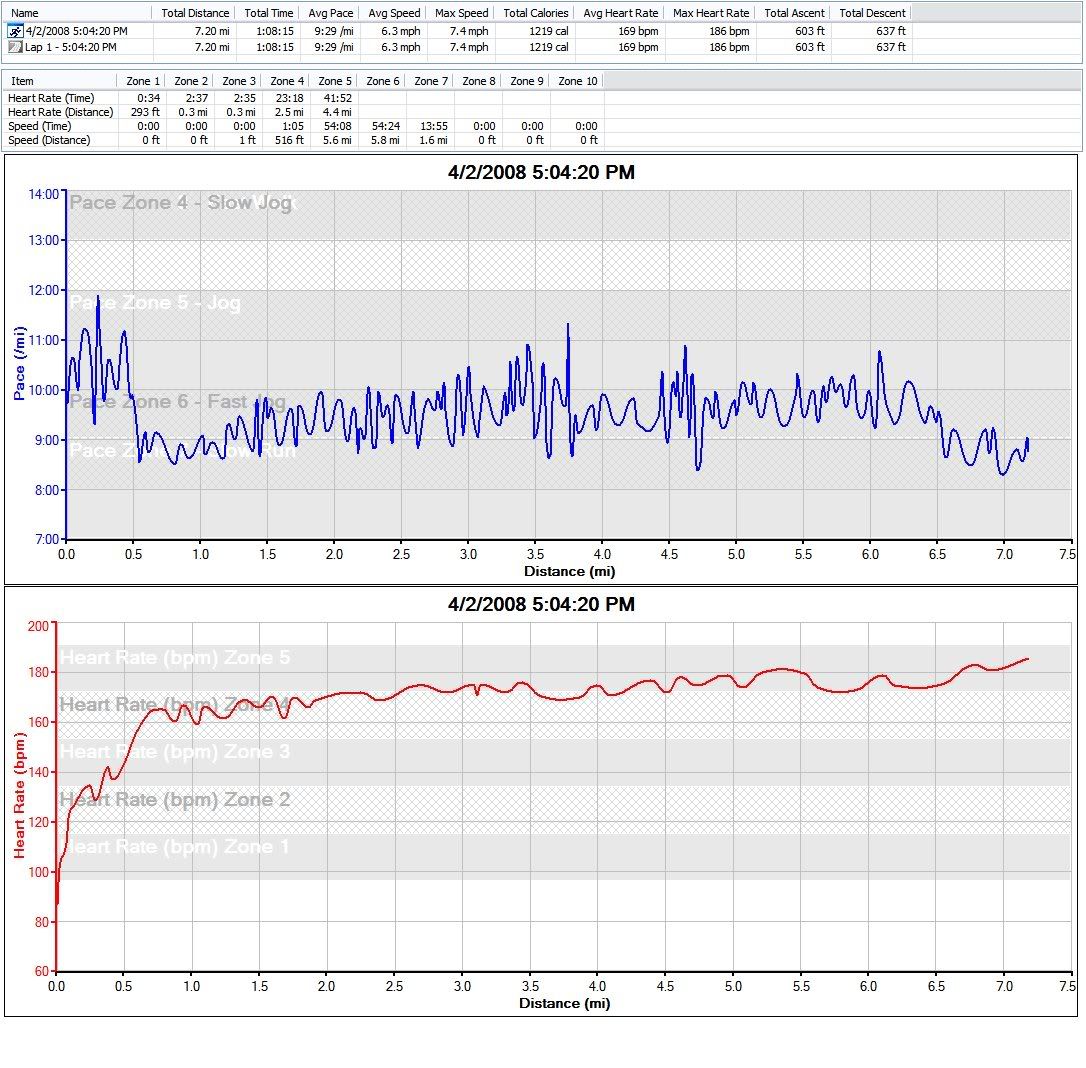
Task: Click the Heart Rate Zone 5 band label
Action: click(x=175, y=658)
